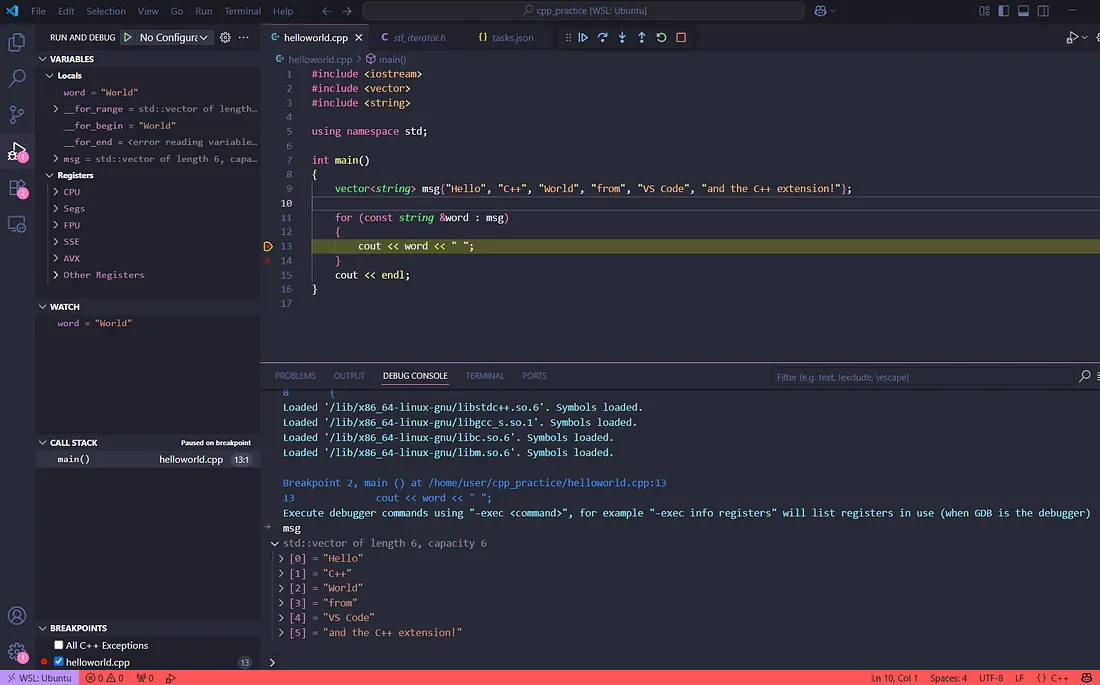Expand the FPU registers
Image resolution: width=1100 pixels, height=685 pixels.
click(x=56, y=225)
